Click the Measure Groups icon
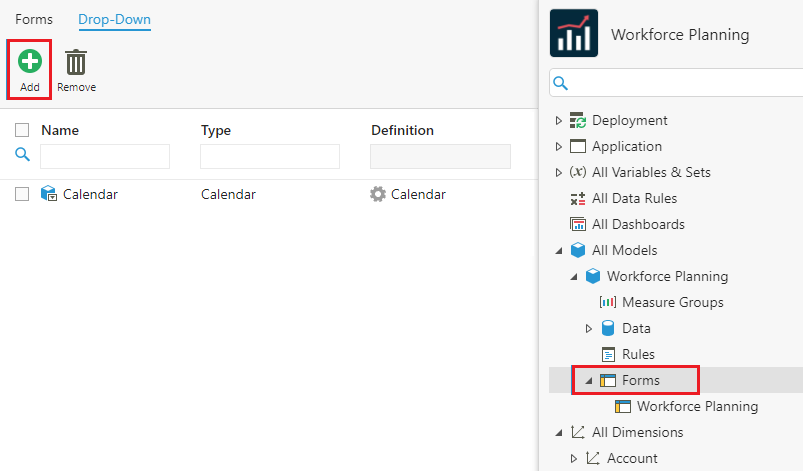This screenshot has height=471, width=803. click(608, 302)
